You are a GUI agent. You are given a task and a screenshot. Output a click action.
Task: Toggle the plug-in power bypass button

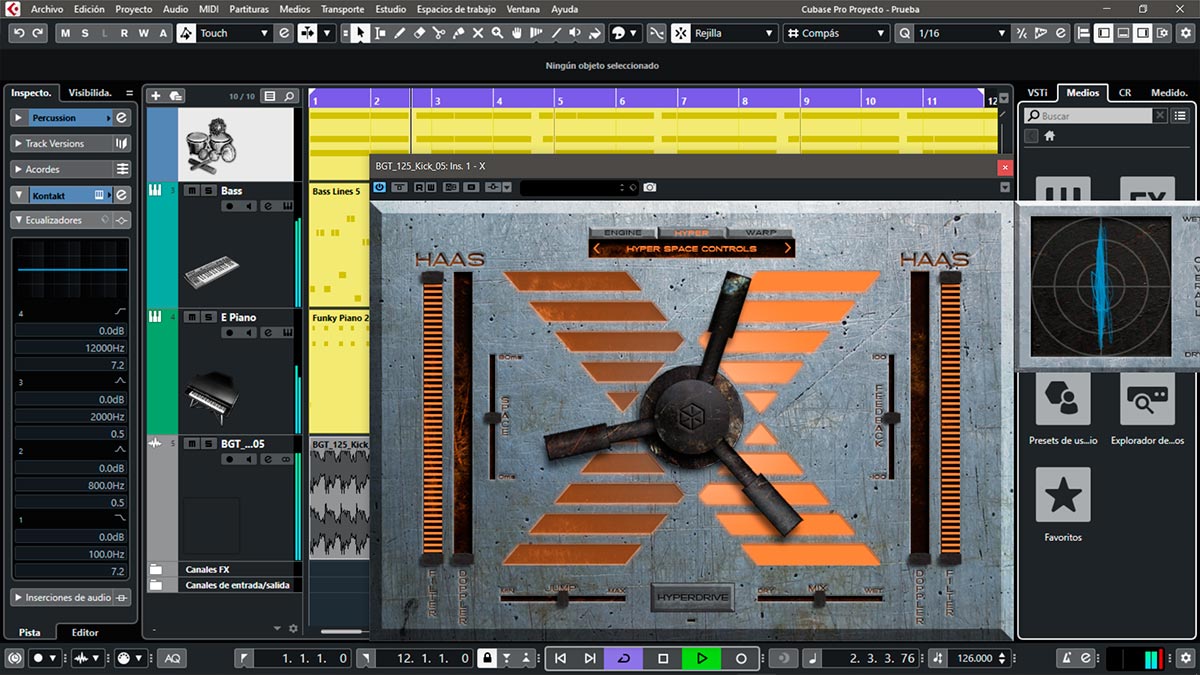coord(380,187)
